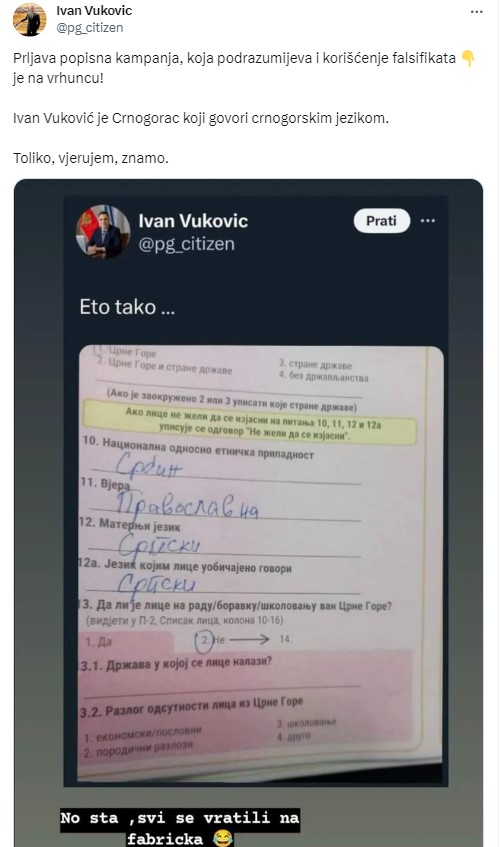500x847 pixels.
Task: Select the circled "2. Не" option on the form
Action: [209, 640]
